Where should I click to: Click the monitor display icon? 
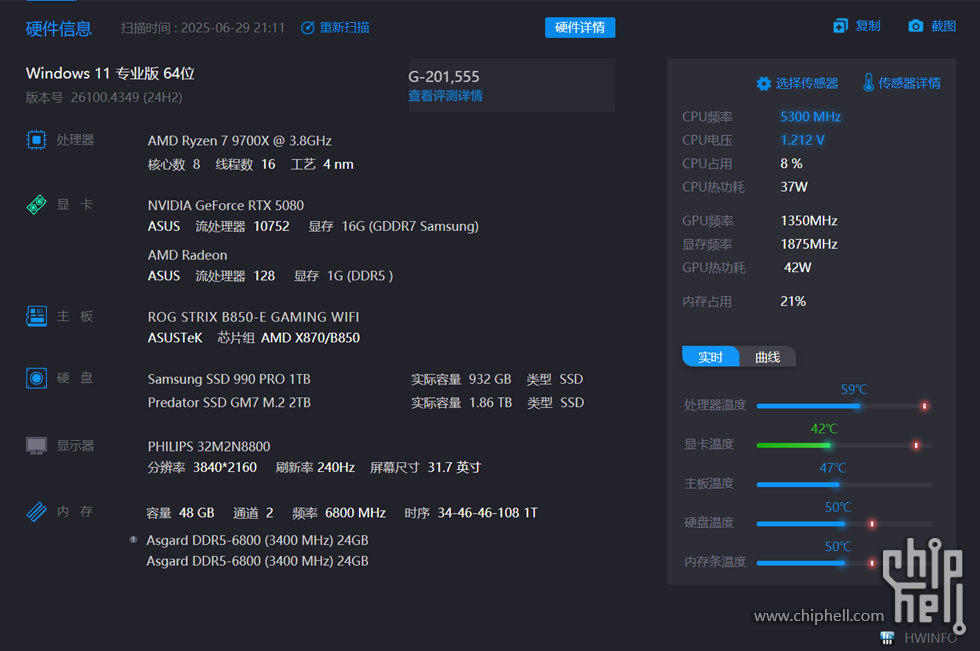point(36,445)
